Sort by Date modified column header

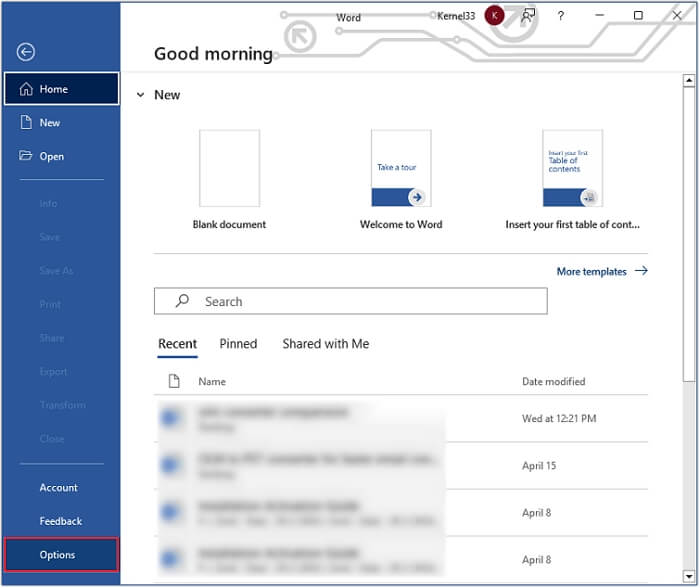point(553,382)
